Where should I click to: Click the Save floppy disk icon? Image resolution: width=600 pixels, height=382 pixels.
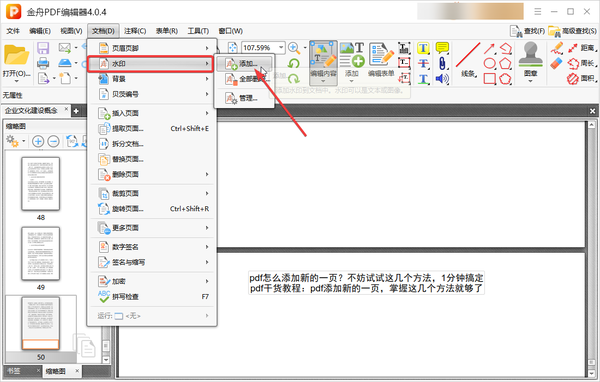coord(43,48)
